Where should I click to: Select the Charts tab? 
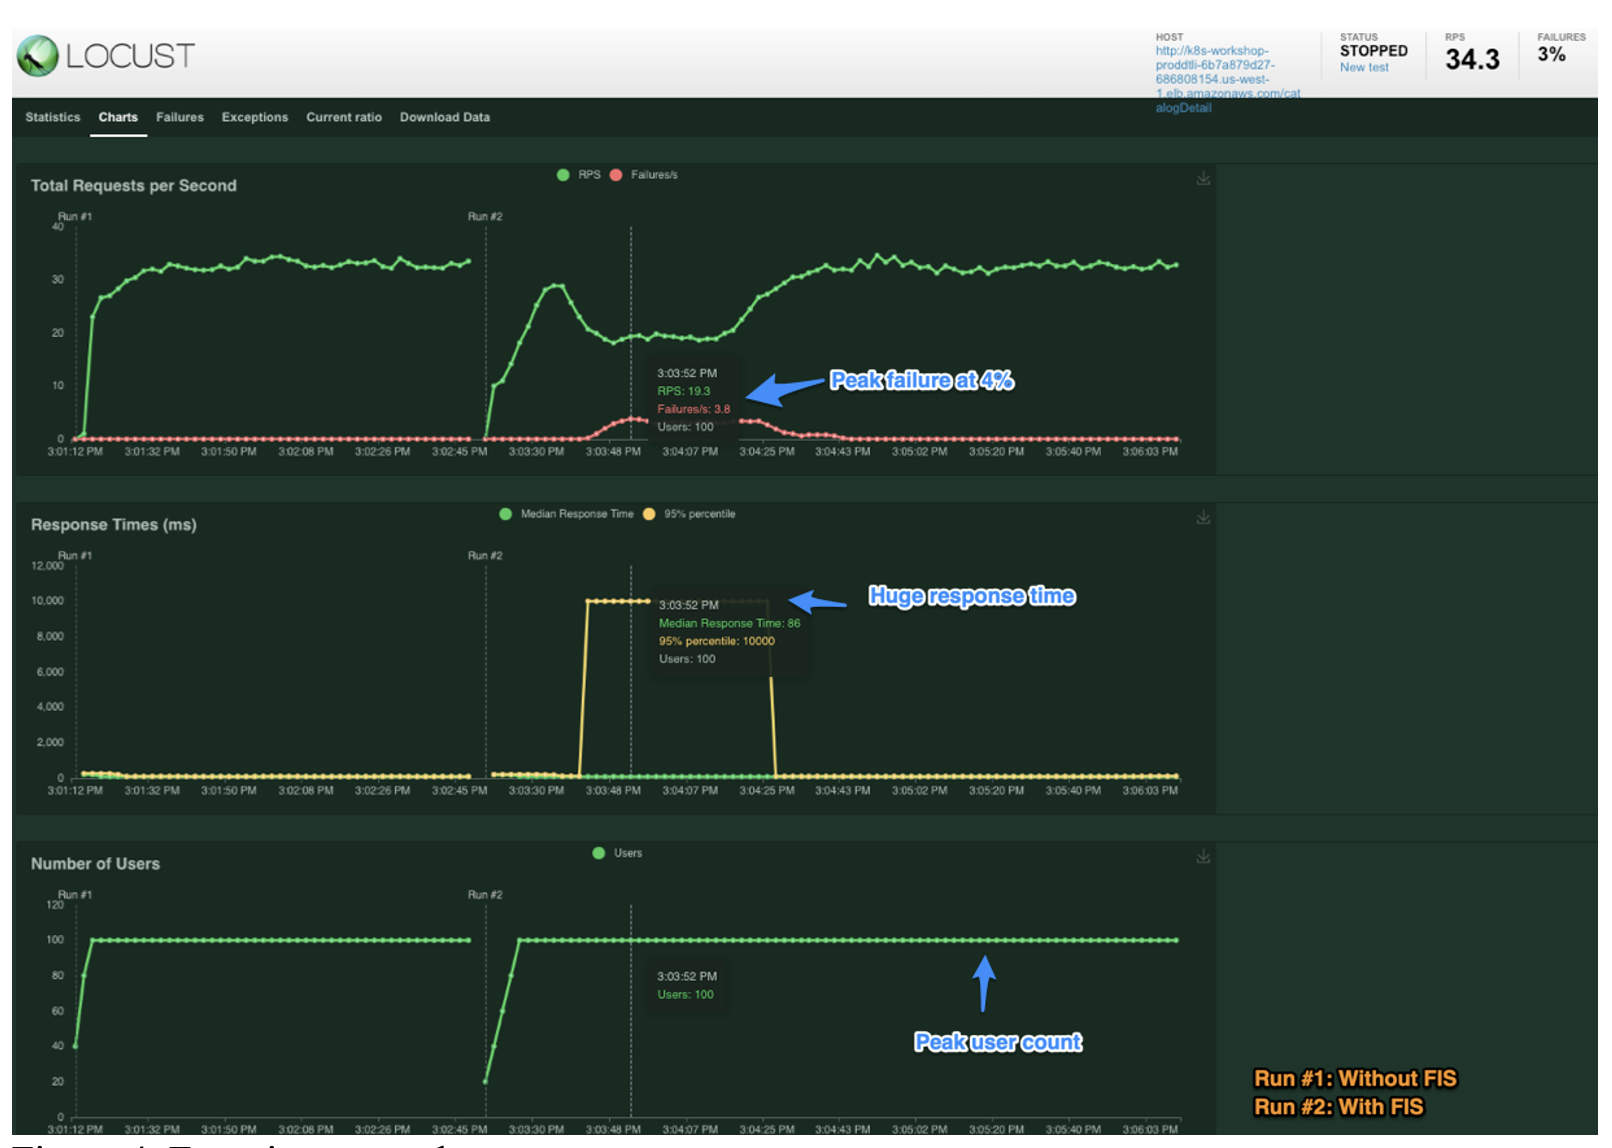pos(118,117)
